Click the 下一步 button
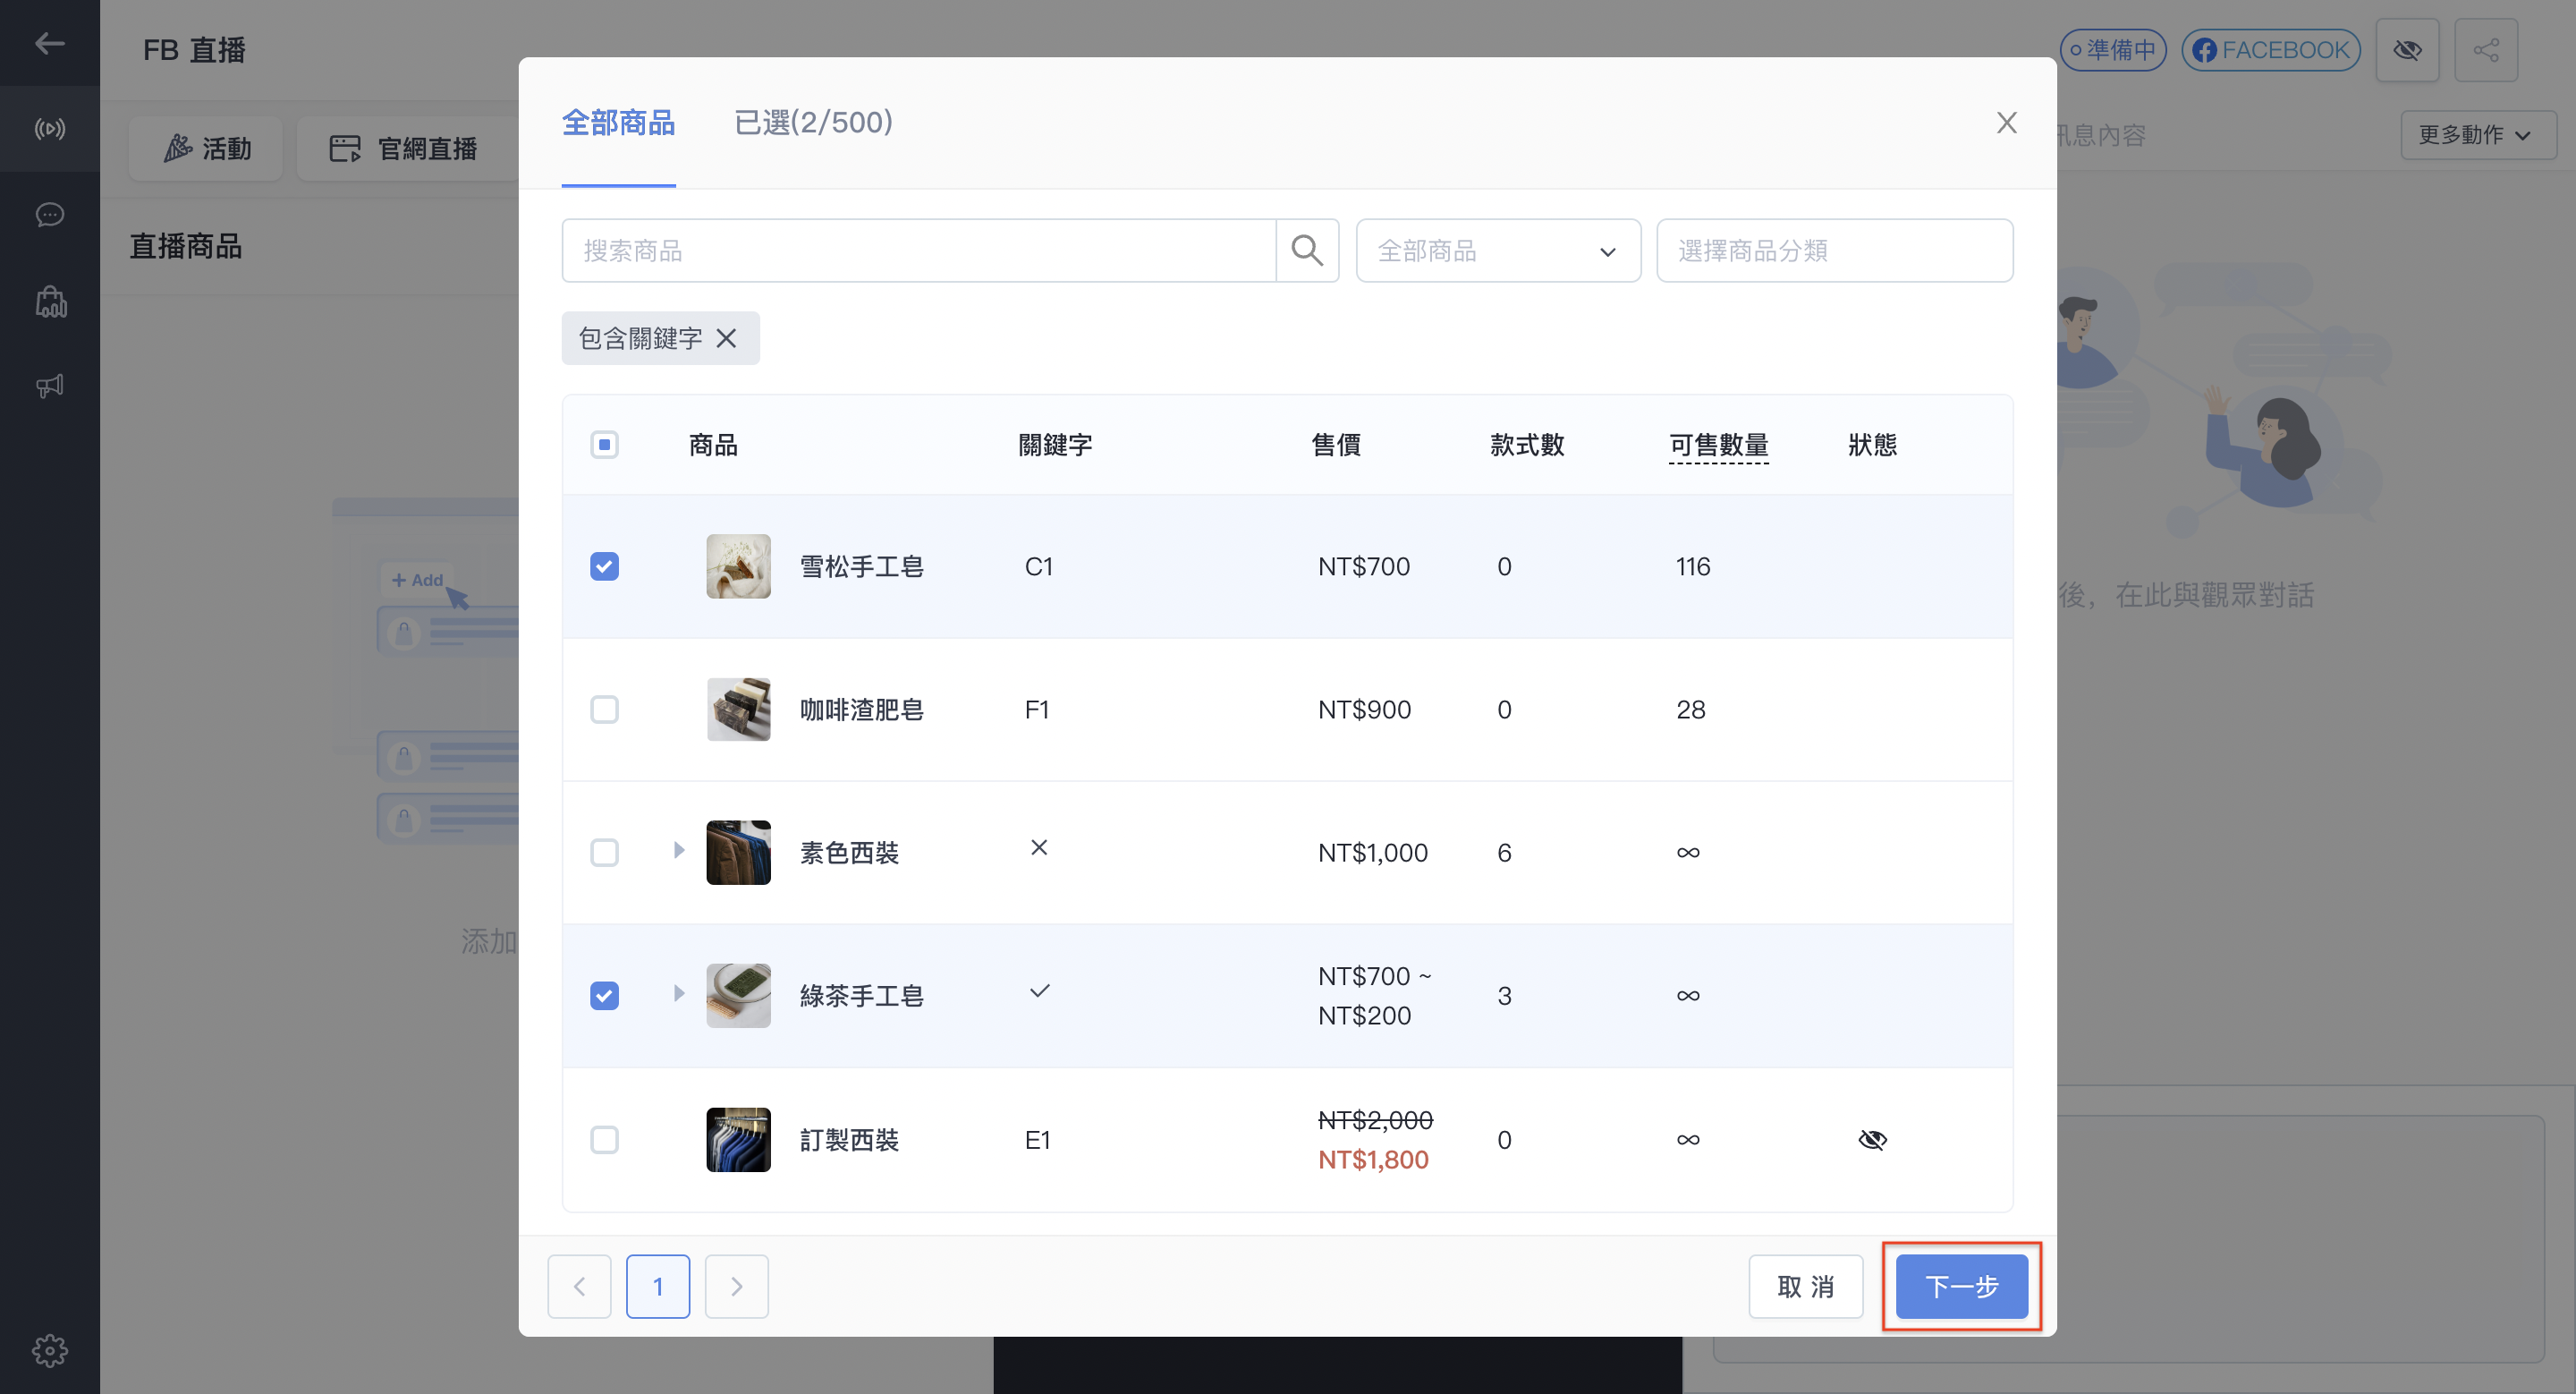The height and width of the screenshot is (1394, 2576). 1961,1286
